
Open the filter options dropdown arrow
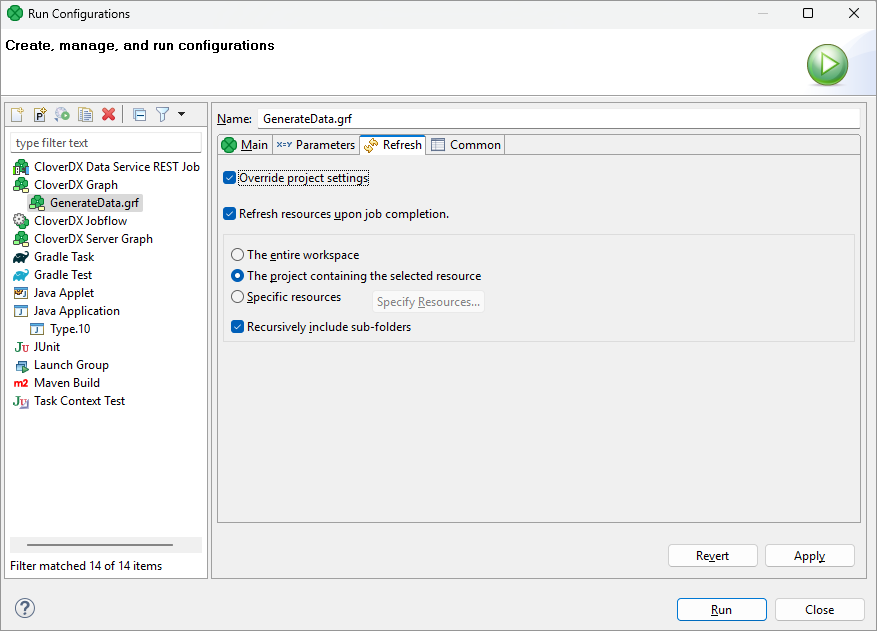coord(180,114)
